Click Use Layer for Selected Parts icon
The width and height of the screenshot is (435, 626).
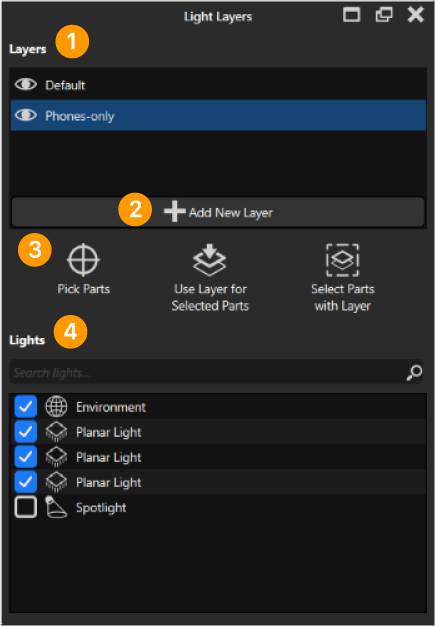(x=210, y=260)
